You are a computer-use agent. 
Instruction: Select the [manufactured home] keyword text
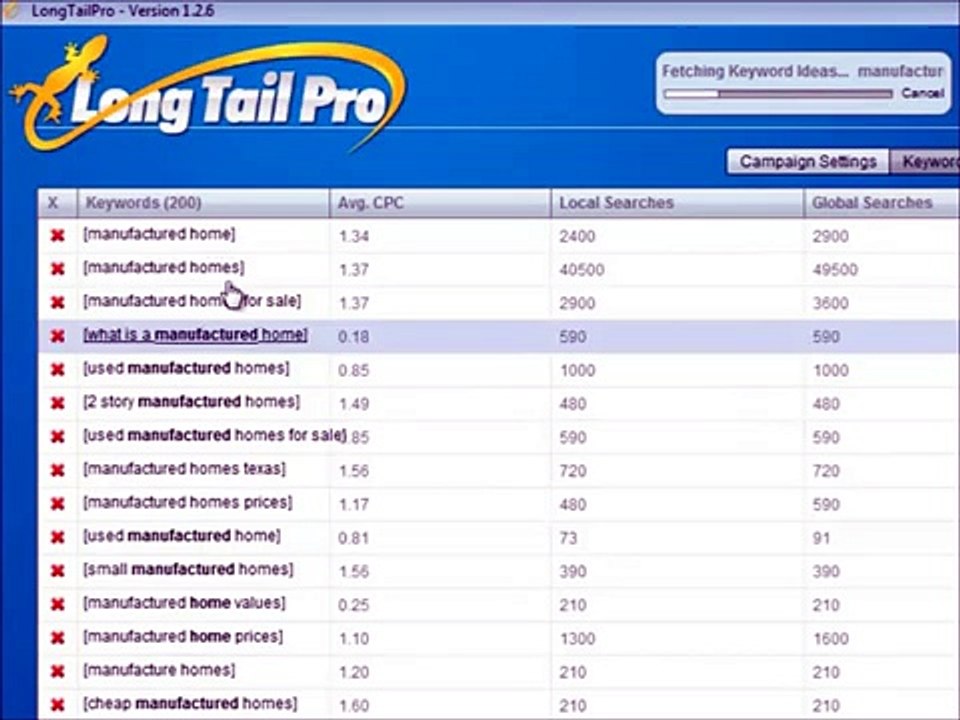click(159, 234)
